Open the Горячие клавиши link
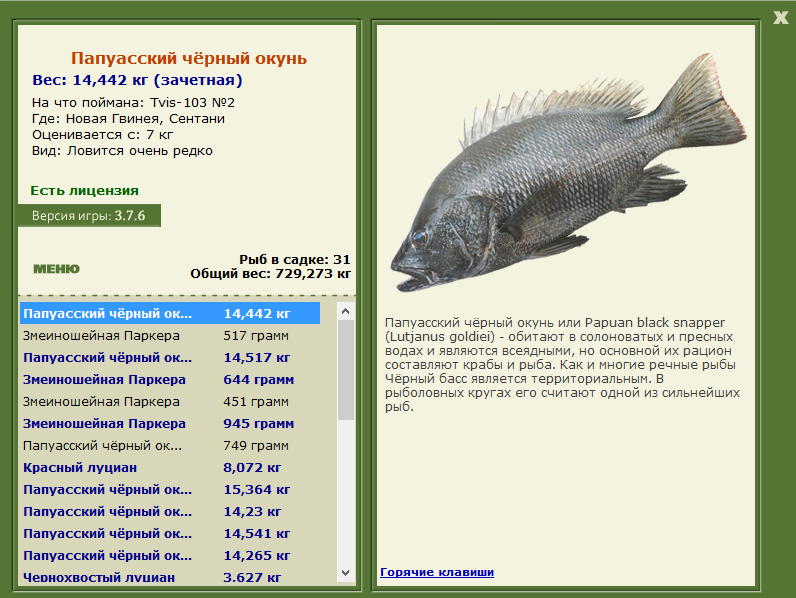The height and width of the screenshot is (598, 796). click(437, 572)
